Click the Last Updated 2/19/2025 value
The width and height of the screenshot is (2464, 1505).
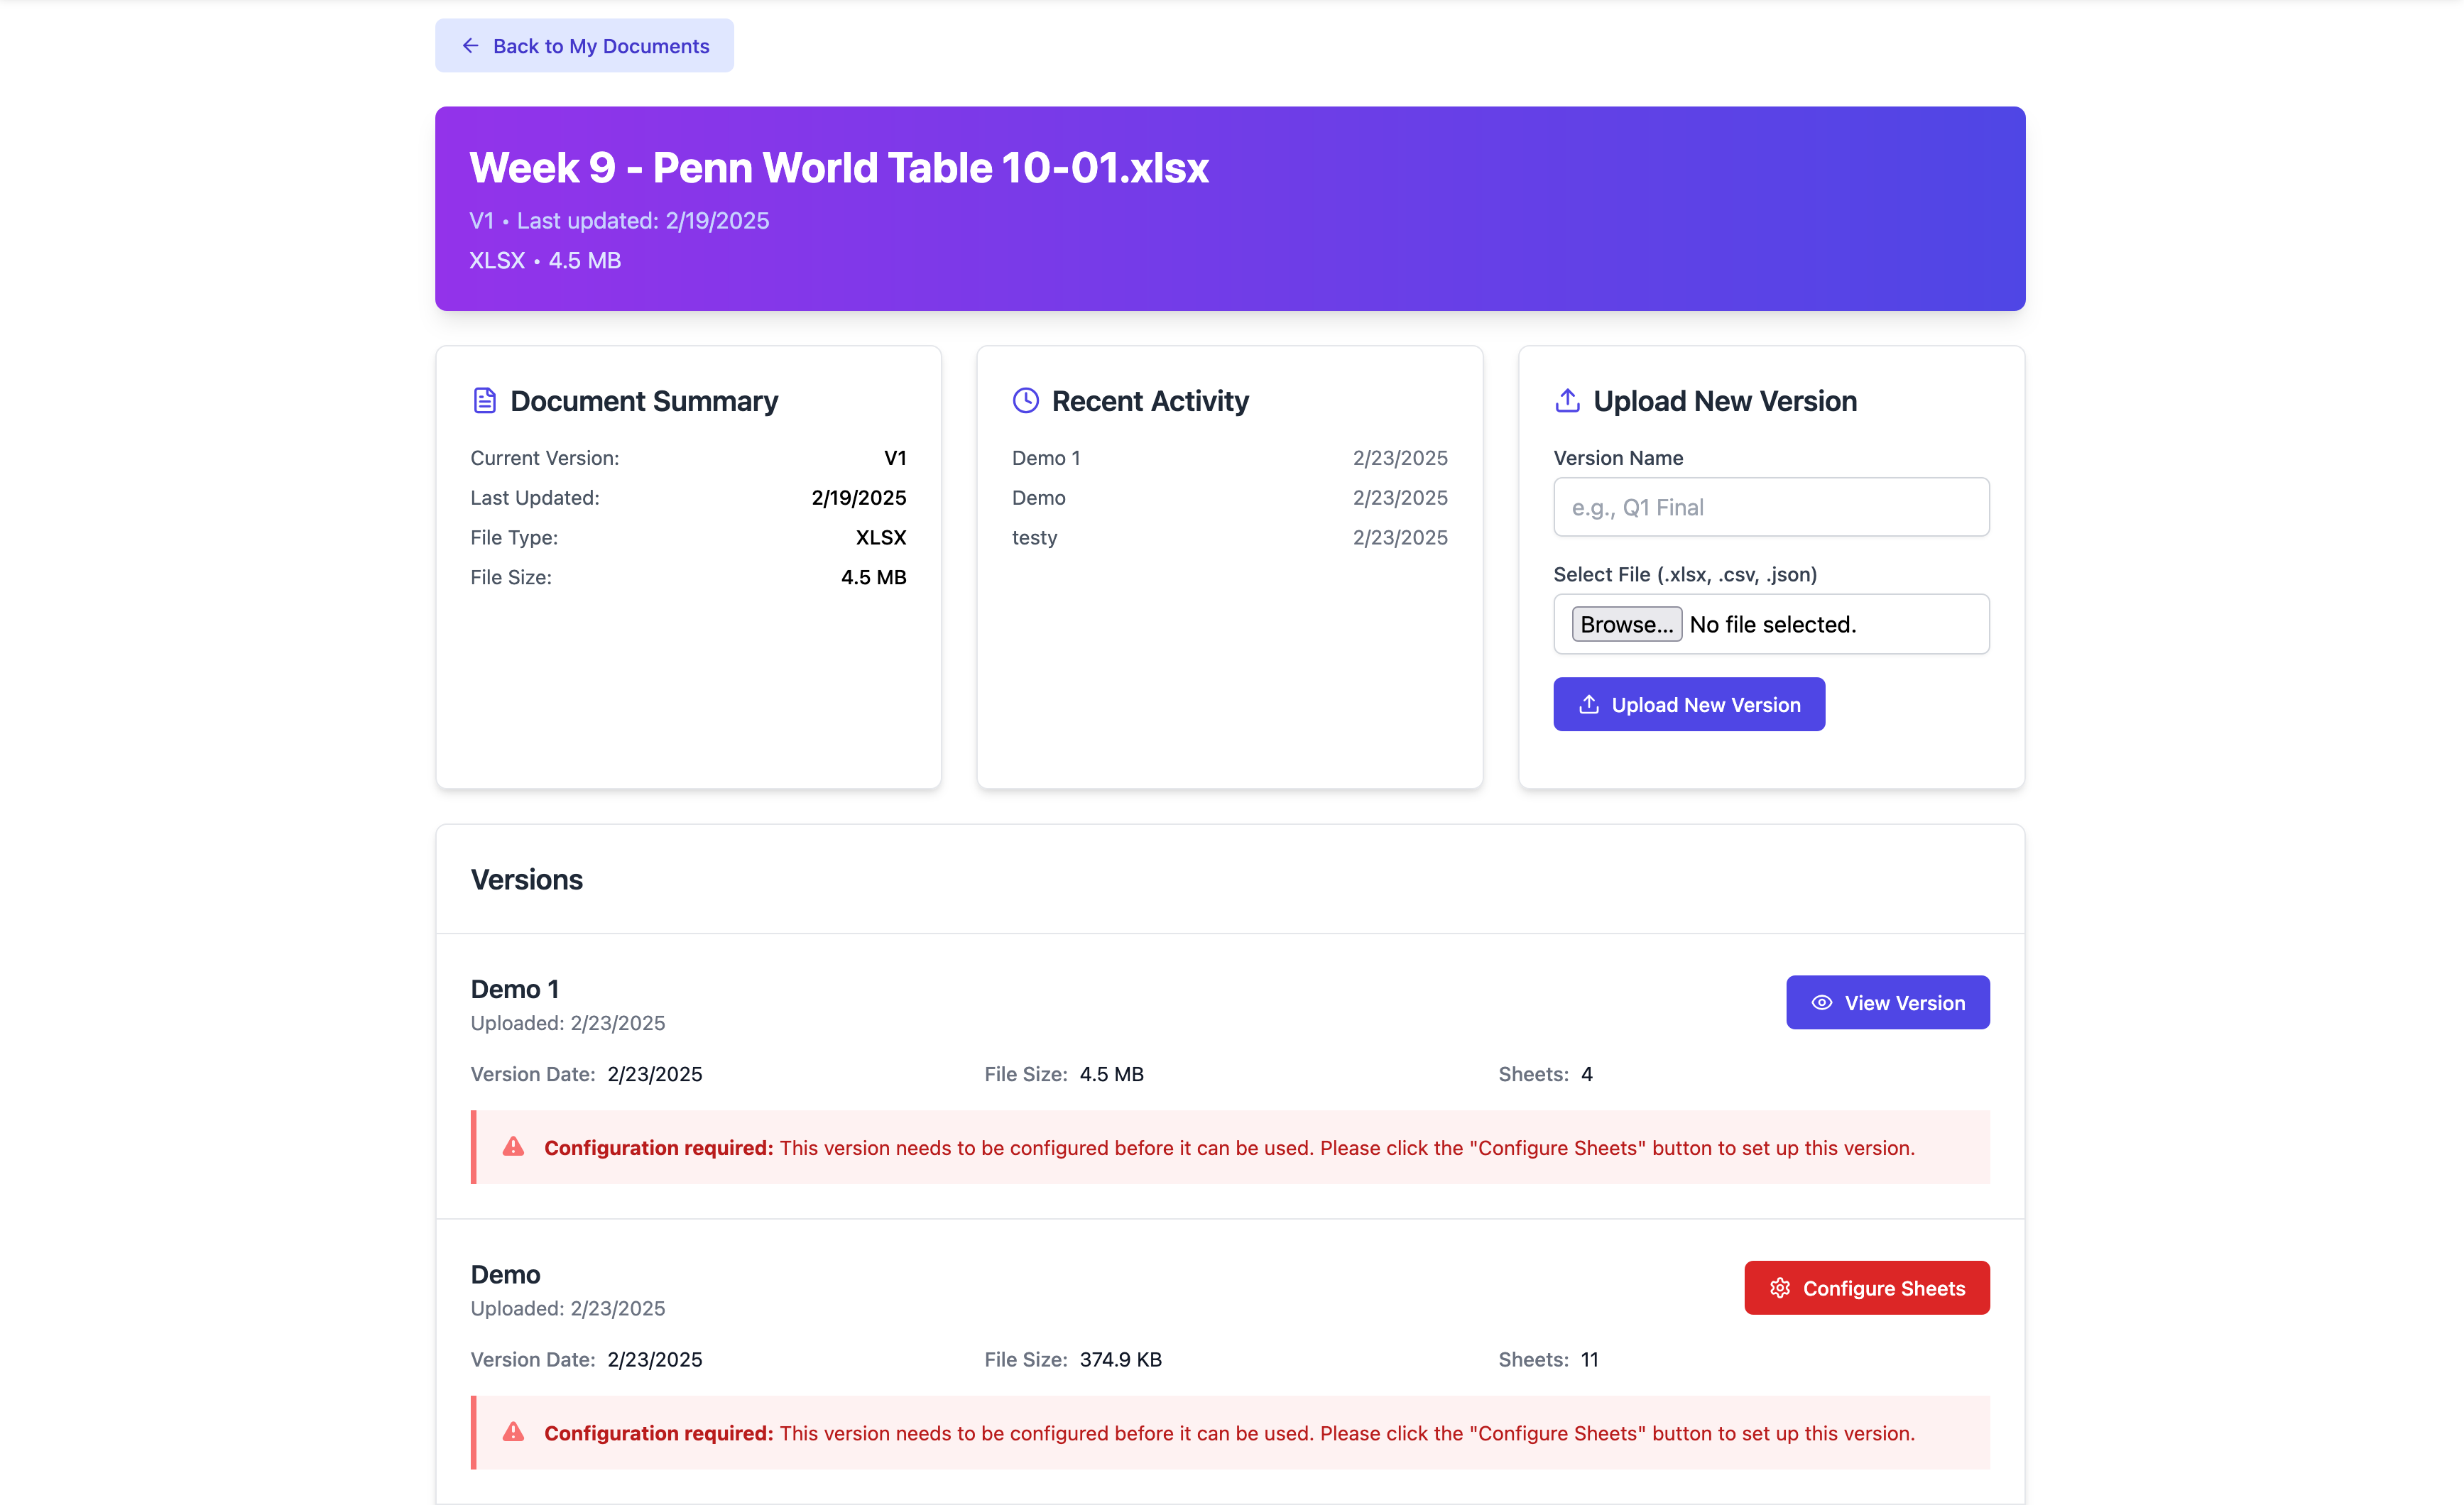pos(859,498)
